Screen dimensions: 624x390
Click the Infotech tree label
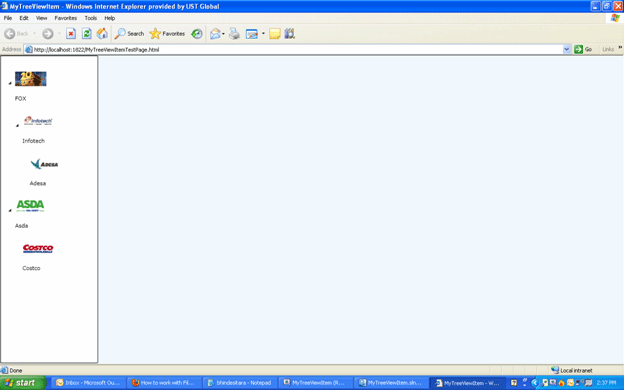click(33, 141)
